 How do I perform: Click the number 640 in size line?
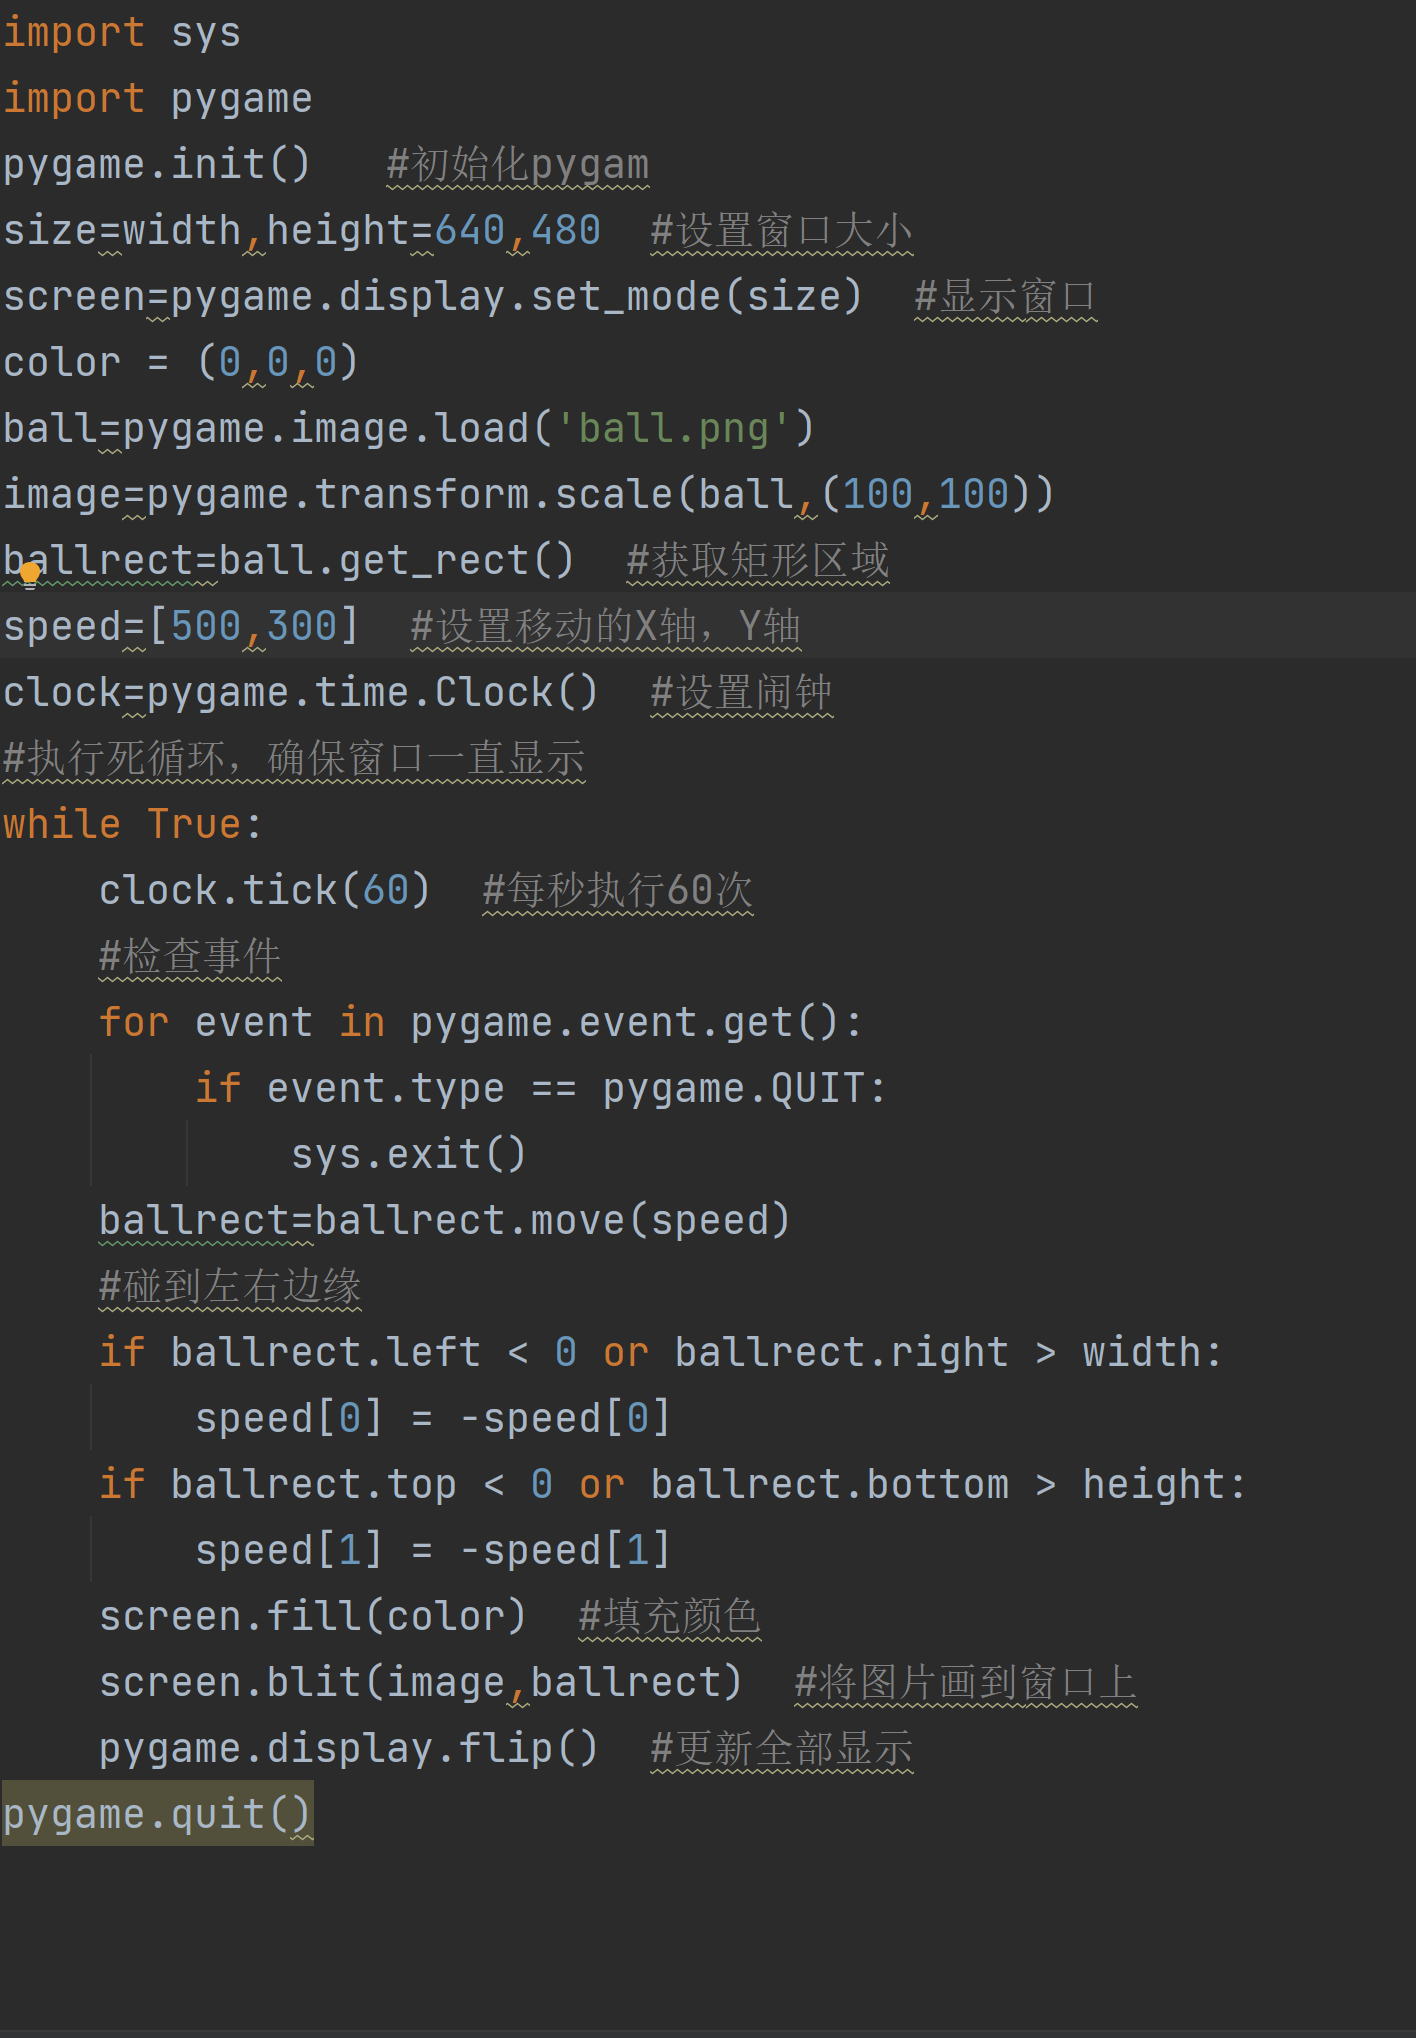(x=469, y=231)
